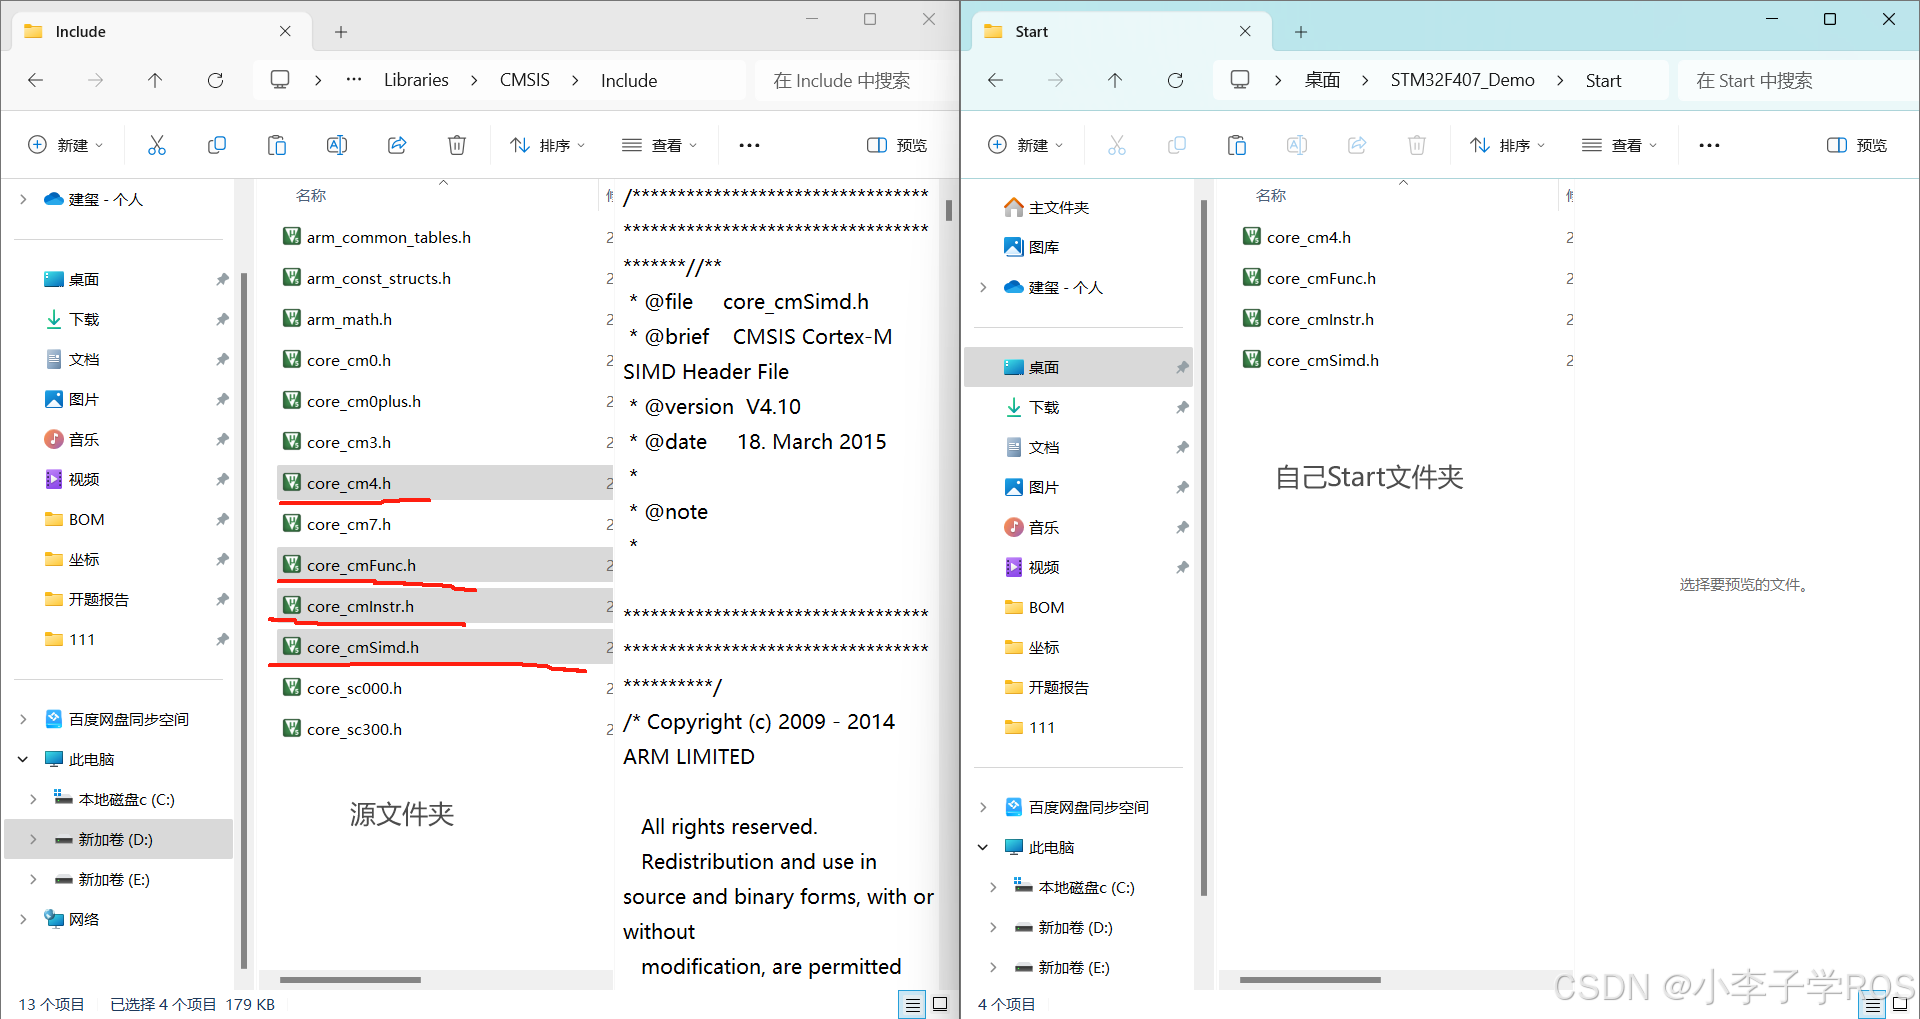Collapse the 此电脑 tree entry
The image size is (1920, 1019).
pyautogui.click(x=23, y=759)
